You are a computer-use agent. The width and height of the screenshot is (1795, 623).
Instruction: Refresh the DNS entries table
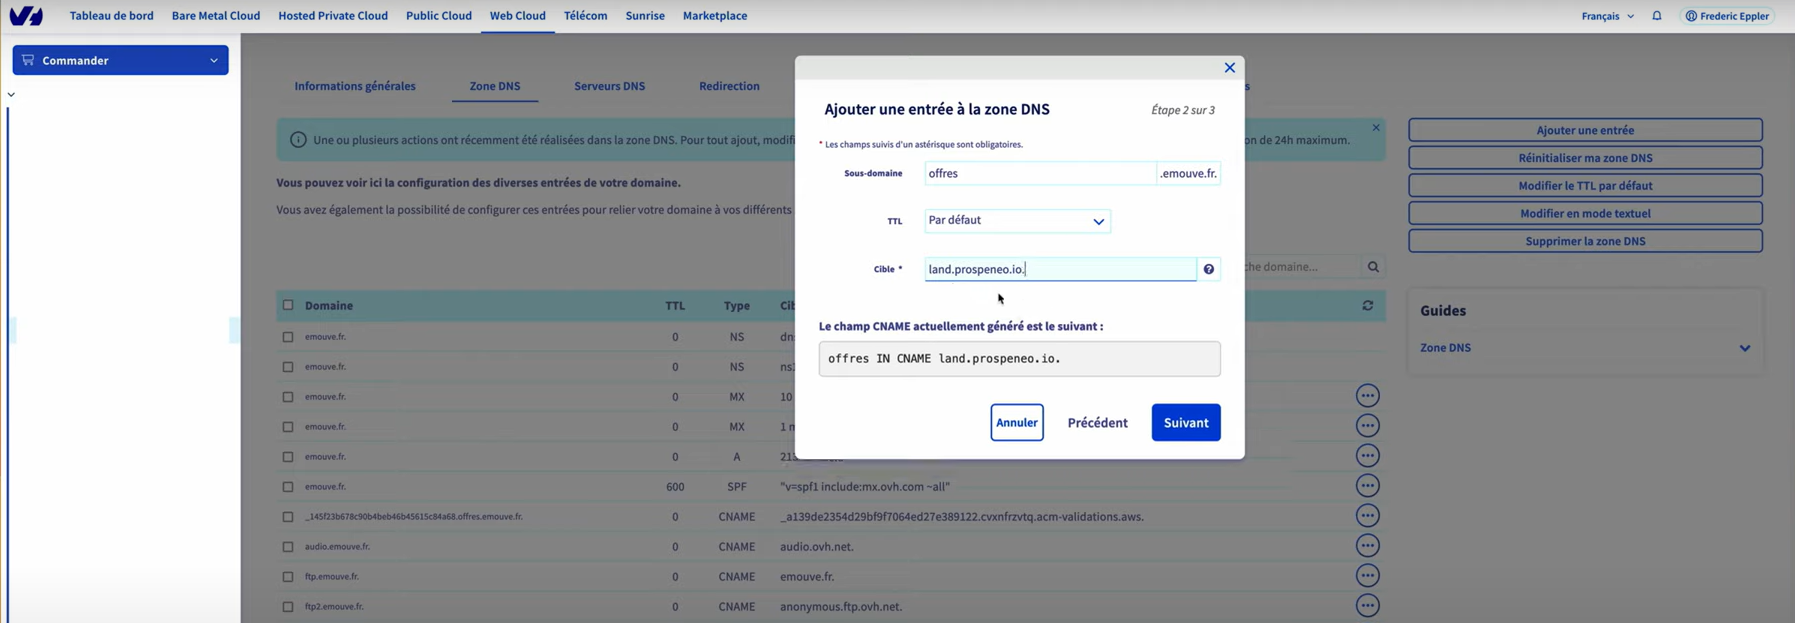click(1367, 306)
